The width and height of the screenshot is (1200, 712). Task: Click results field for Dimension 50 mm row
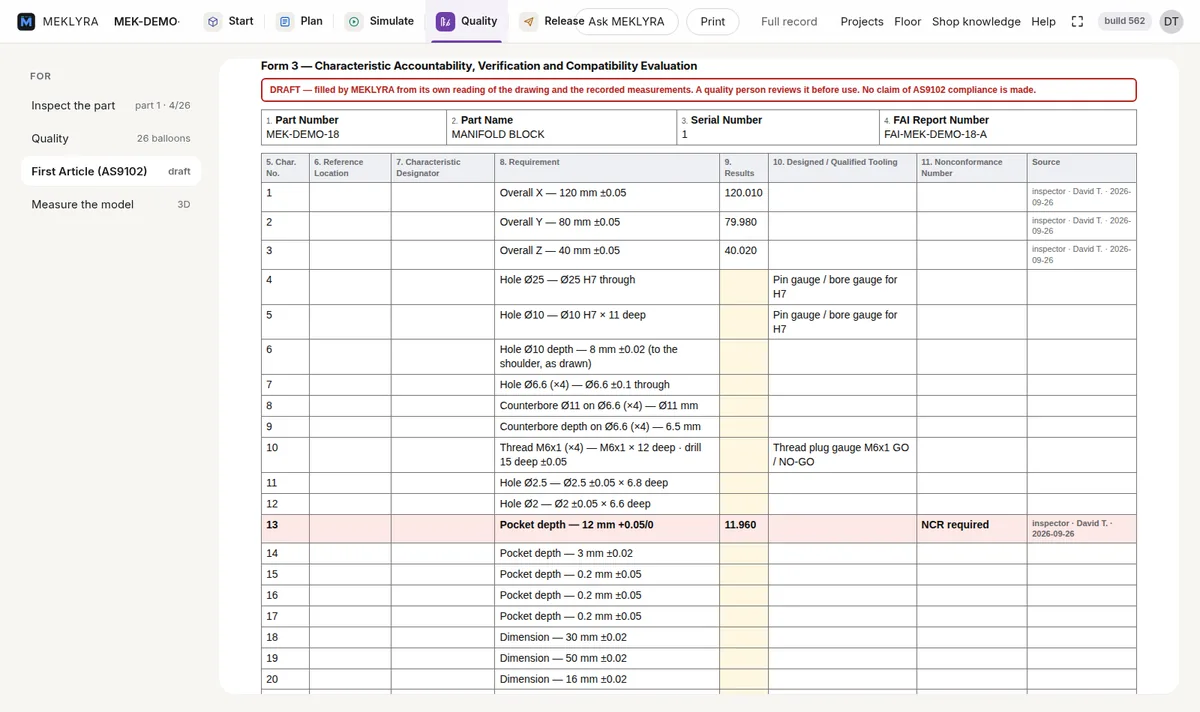point(744,658)
